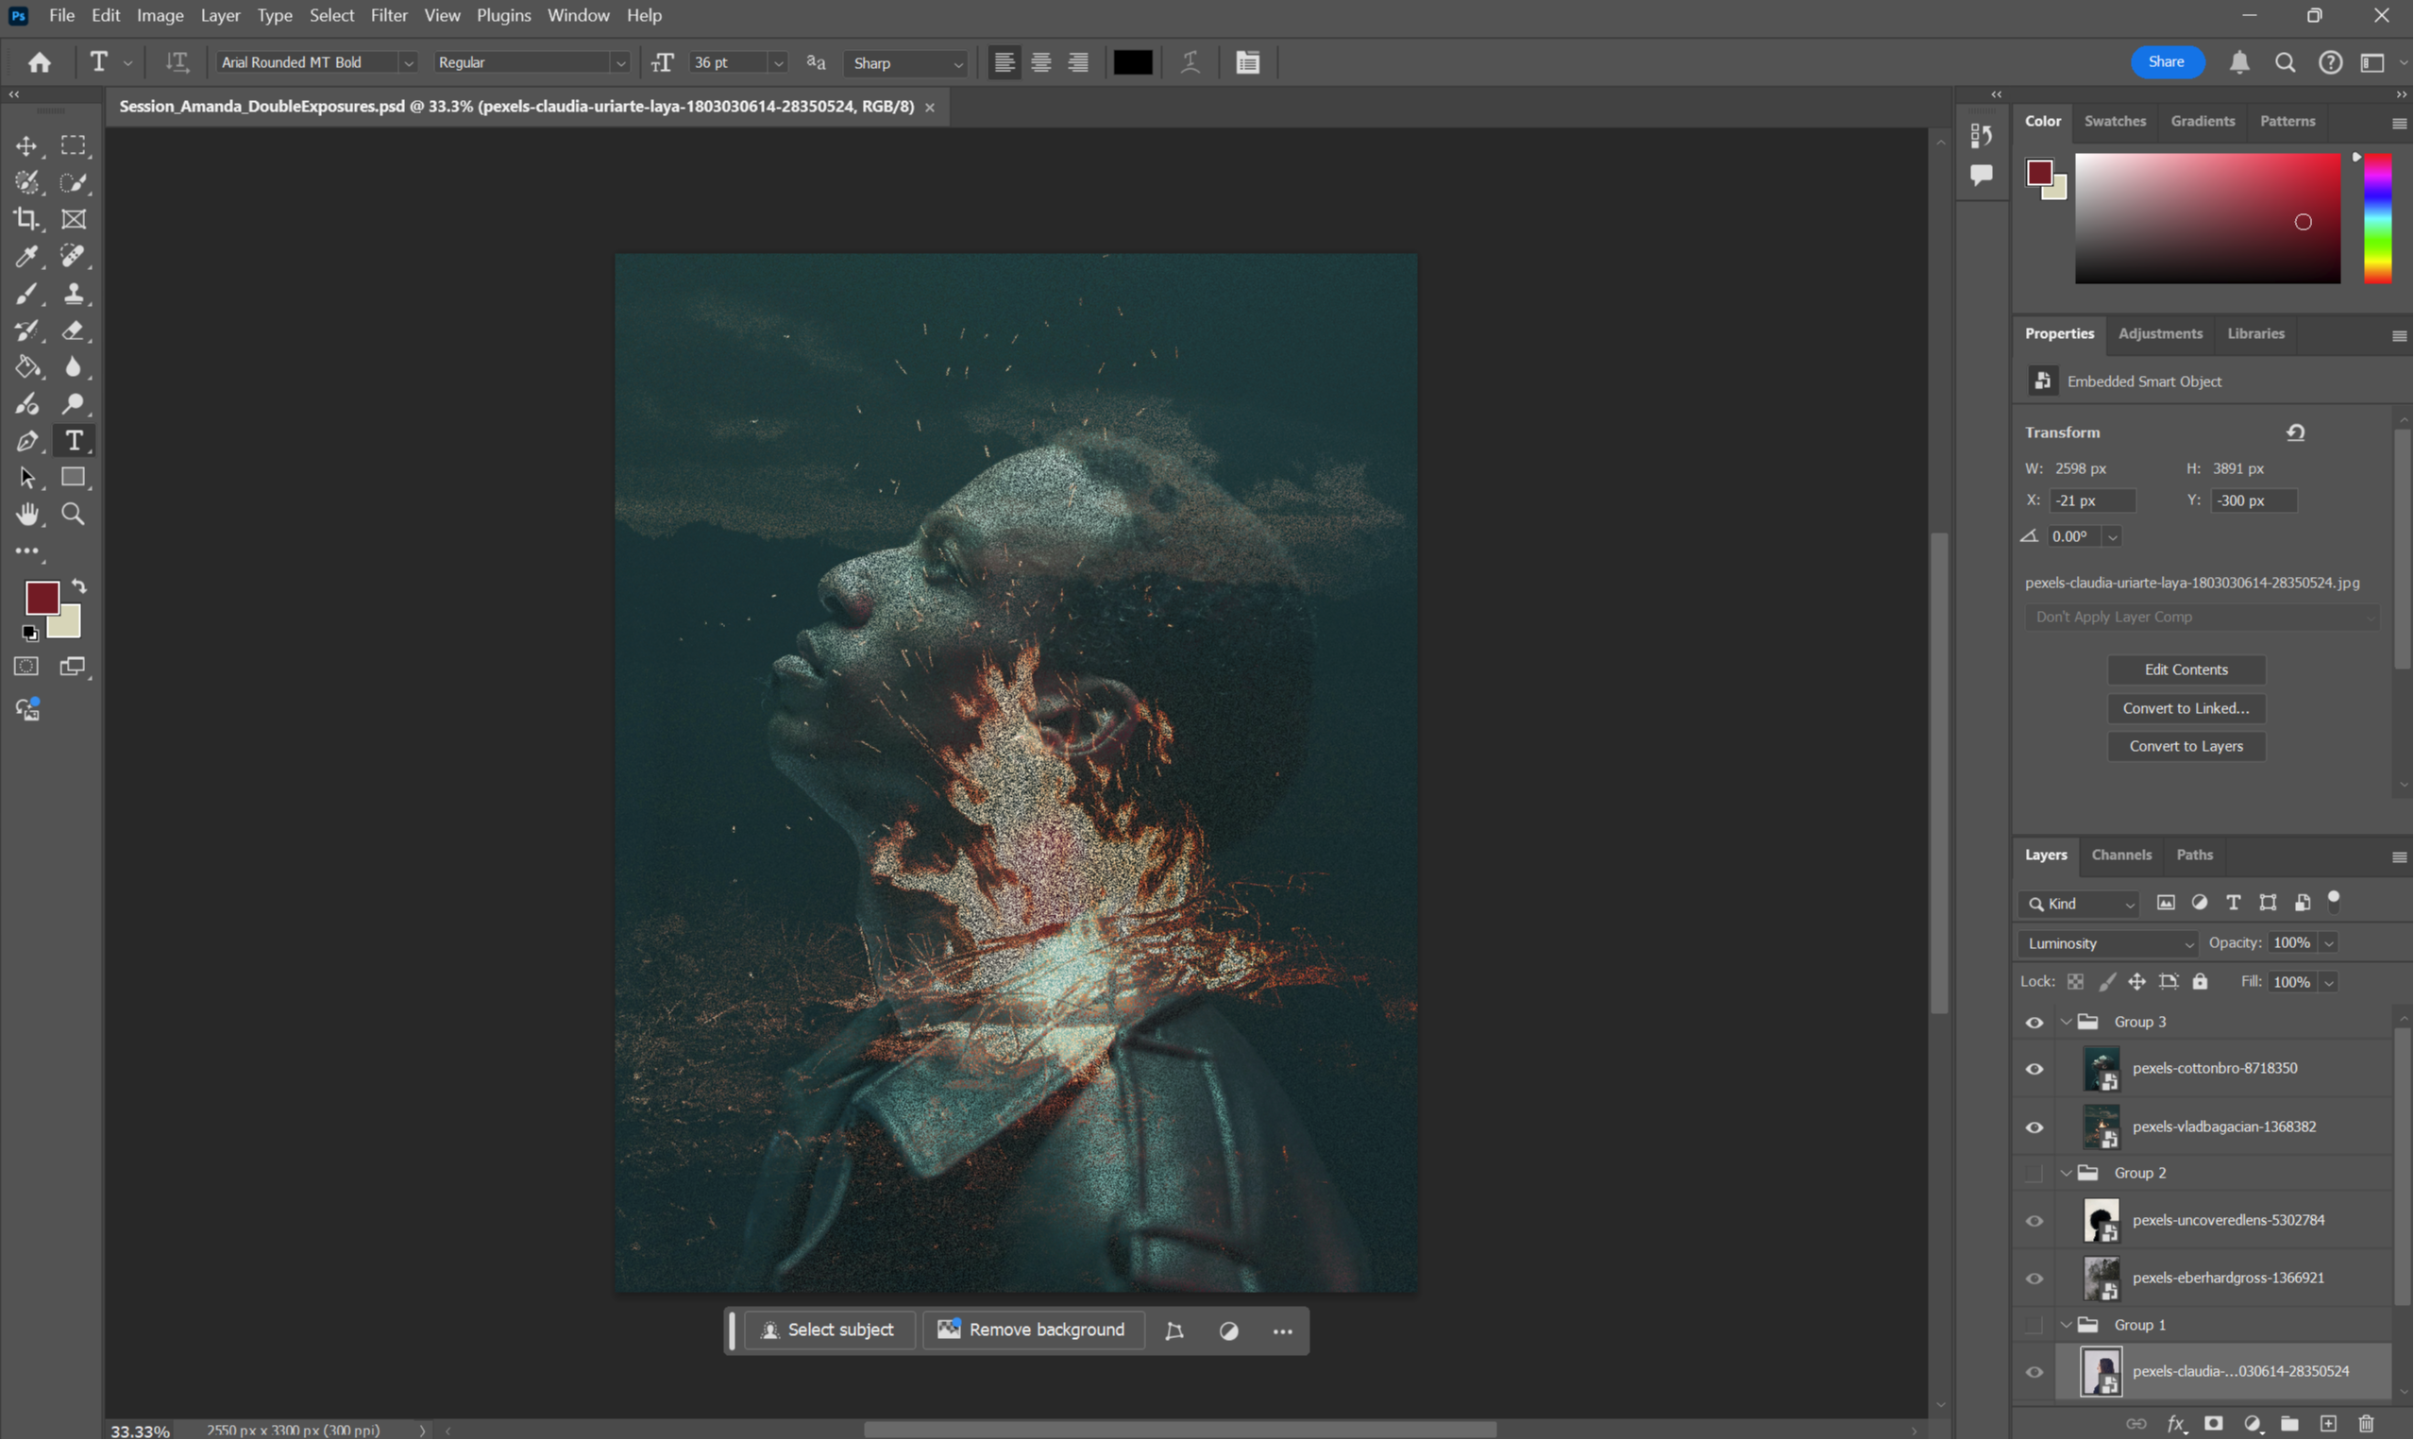The width and height of the screenshot is (2414, 1440).
Task: Open the Filter menu
Action: coord(388,15)
